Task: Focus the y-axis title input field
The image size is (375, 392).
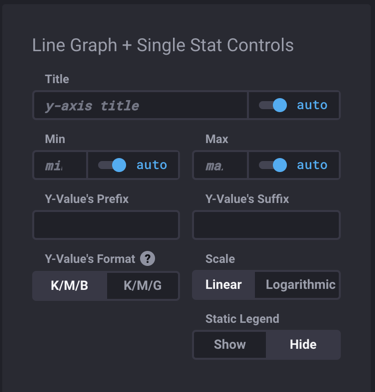Action: 140,105
